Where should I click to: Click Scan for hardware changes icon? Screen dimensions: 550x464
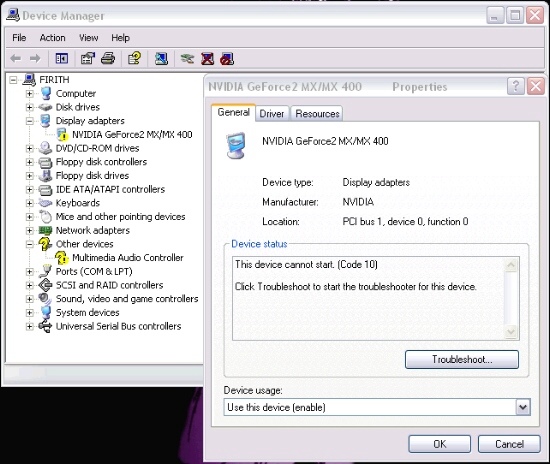(161, 58)
